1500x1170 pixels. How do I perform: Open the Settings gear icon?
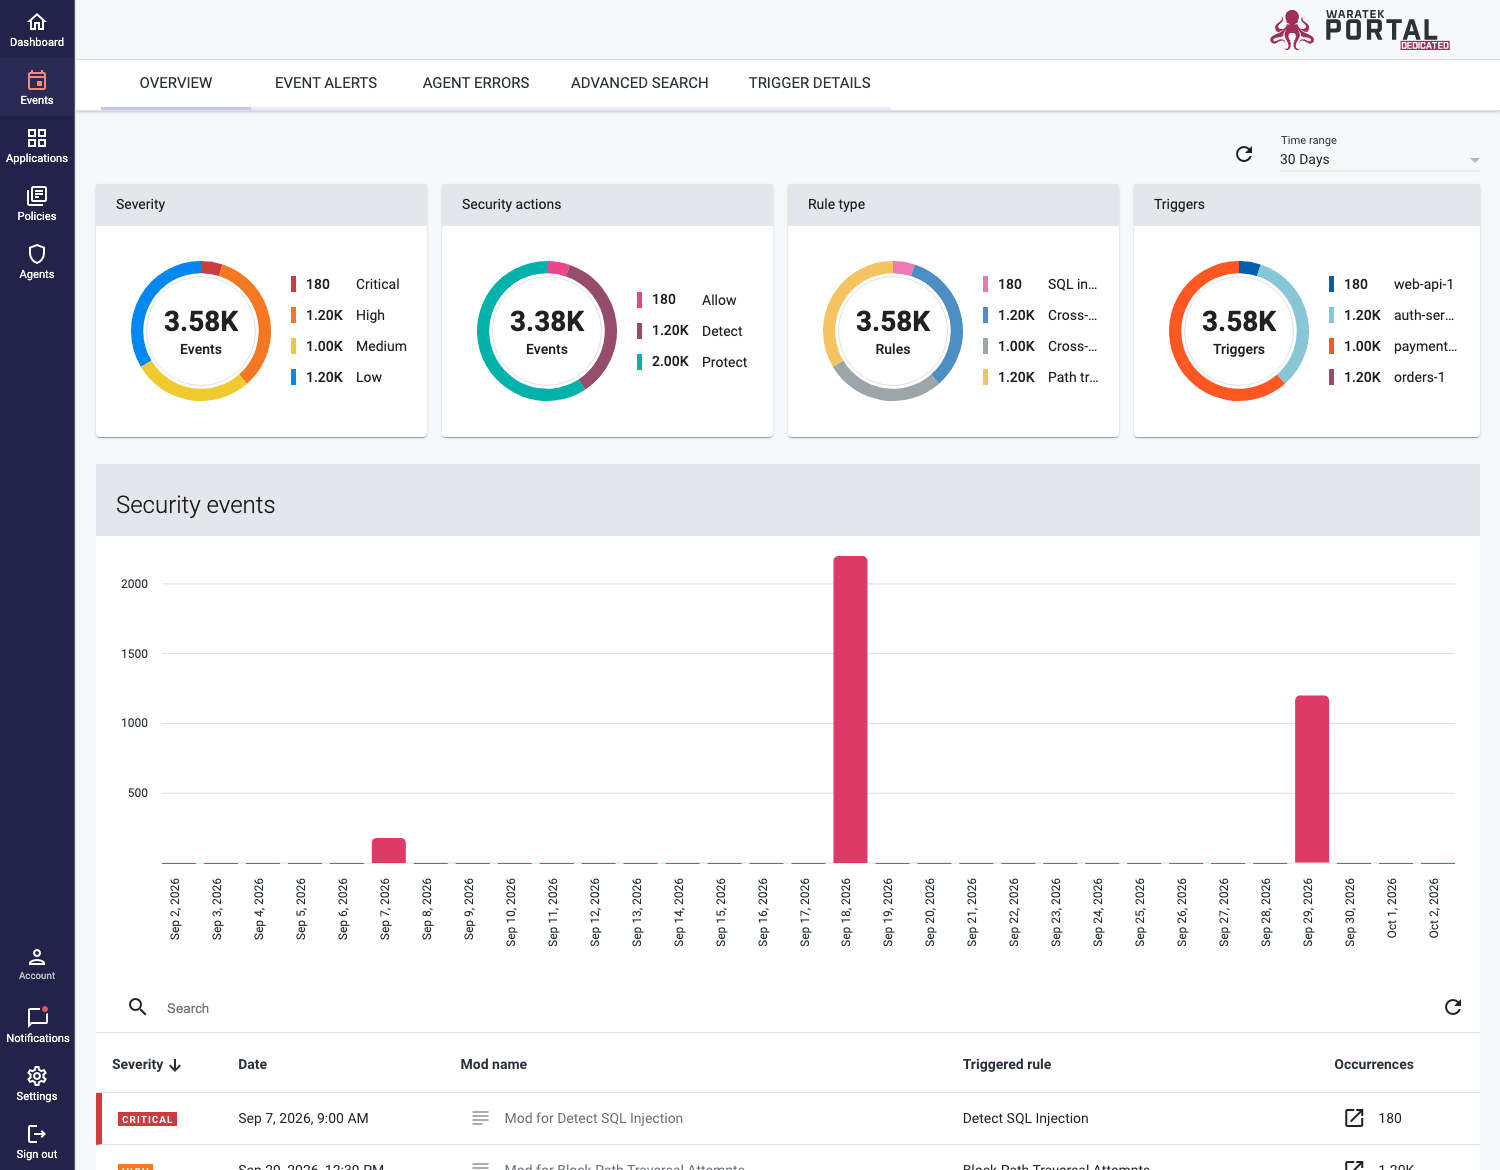pyautogui.click(x=37, y=1076)
